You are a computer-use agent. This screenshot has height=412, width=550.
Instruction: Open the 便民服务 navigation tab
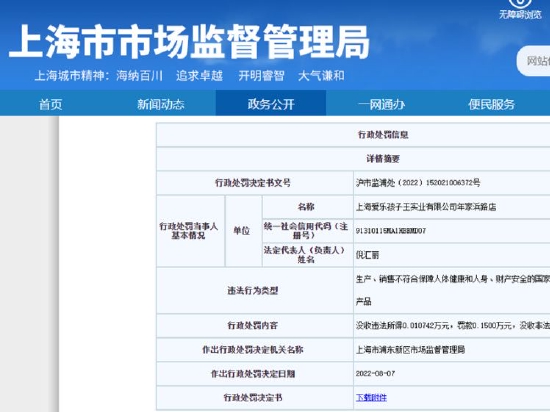pos(491,104)
